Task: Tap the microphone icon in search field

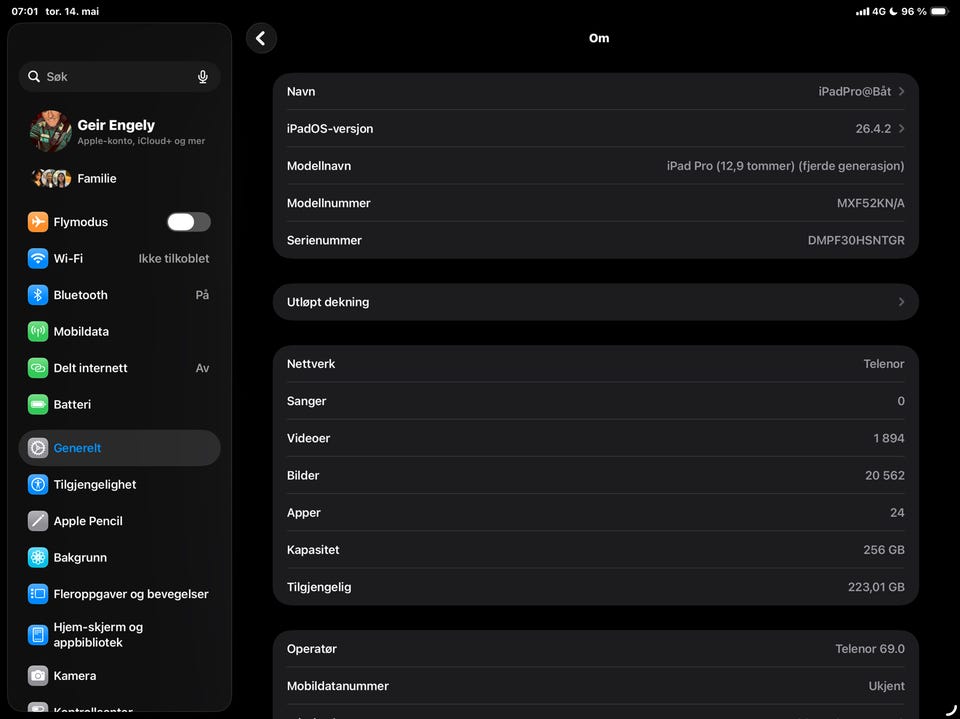Action: click(x=203, y=77)
